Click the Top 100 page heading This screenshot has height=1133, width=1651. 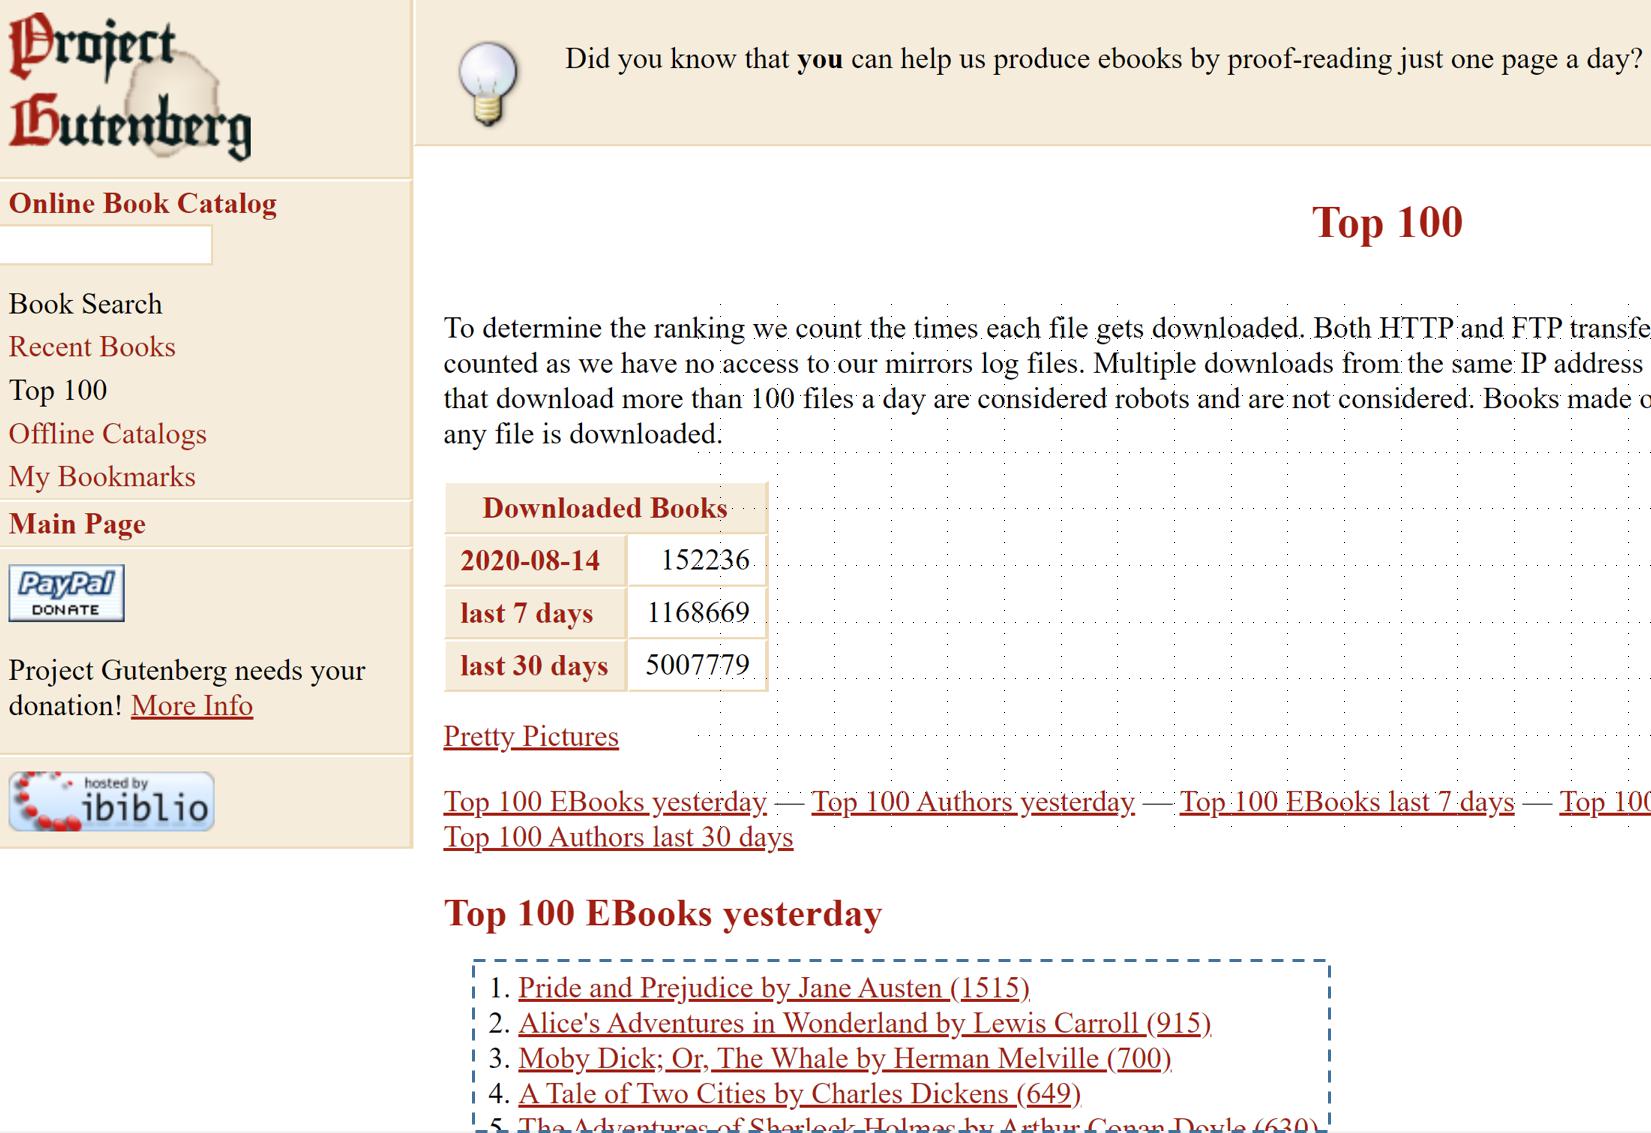point(1387,222)
